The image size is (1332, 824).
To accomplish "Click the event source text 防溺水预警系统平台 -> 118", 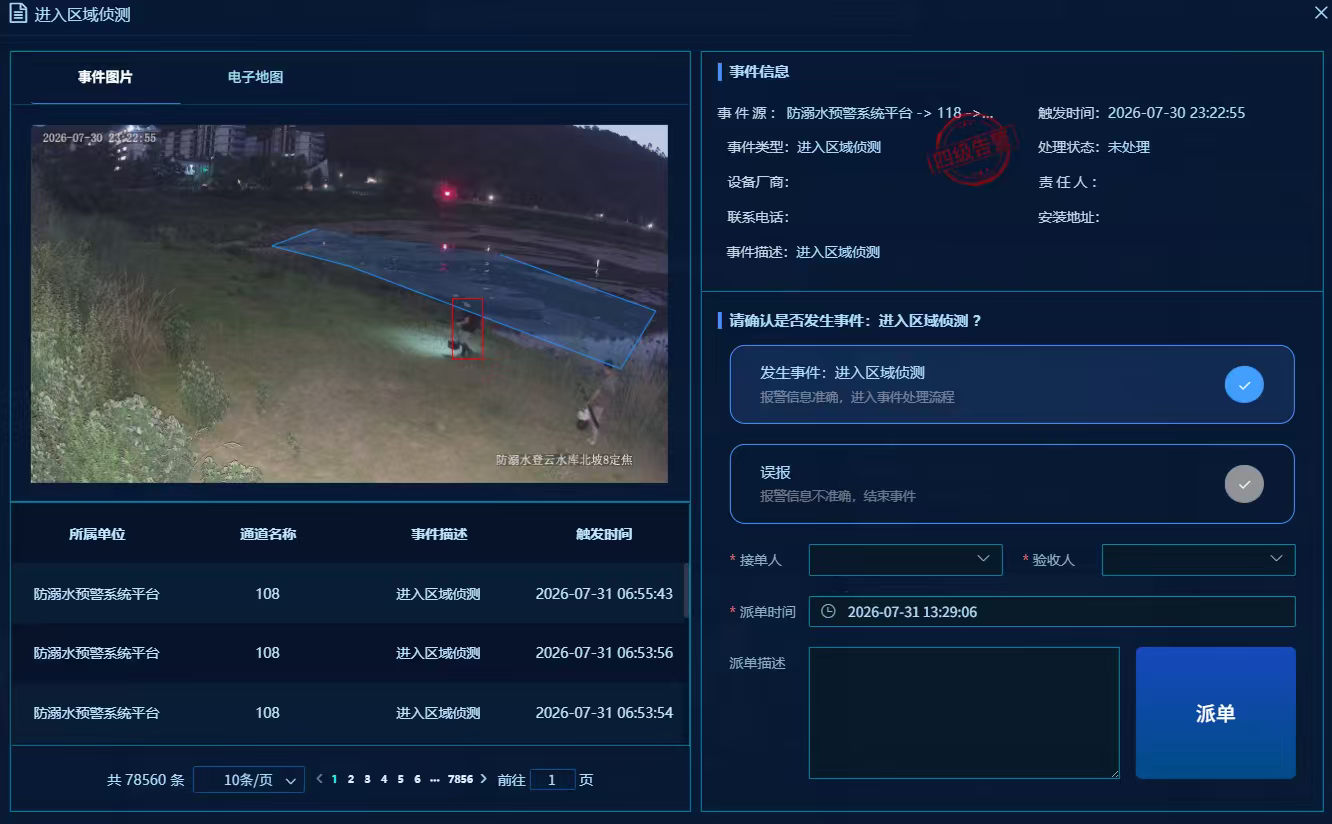I will [890, 113].
